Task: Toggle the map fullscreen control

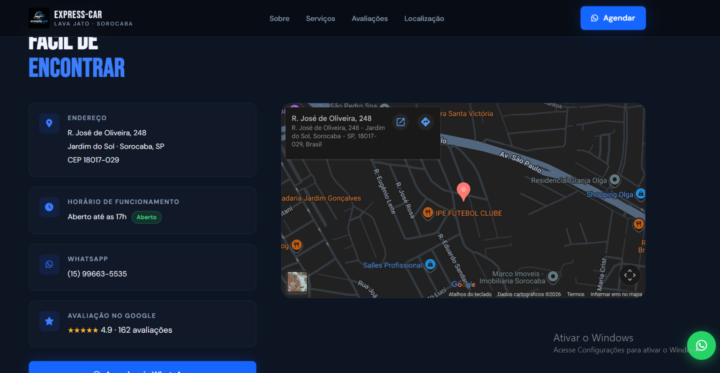Action: coord(630,275)
